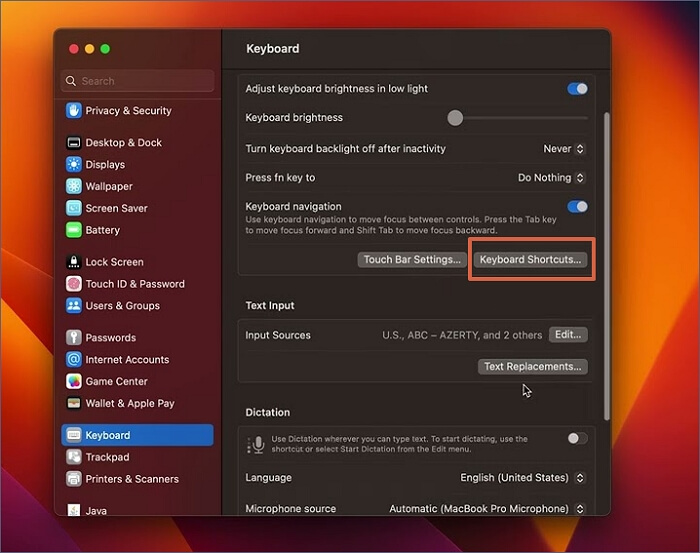Click the Input Sources row text
700x553 pixels.
[x=278, y=335]
